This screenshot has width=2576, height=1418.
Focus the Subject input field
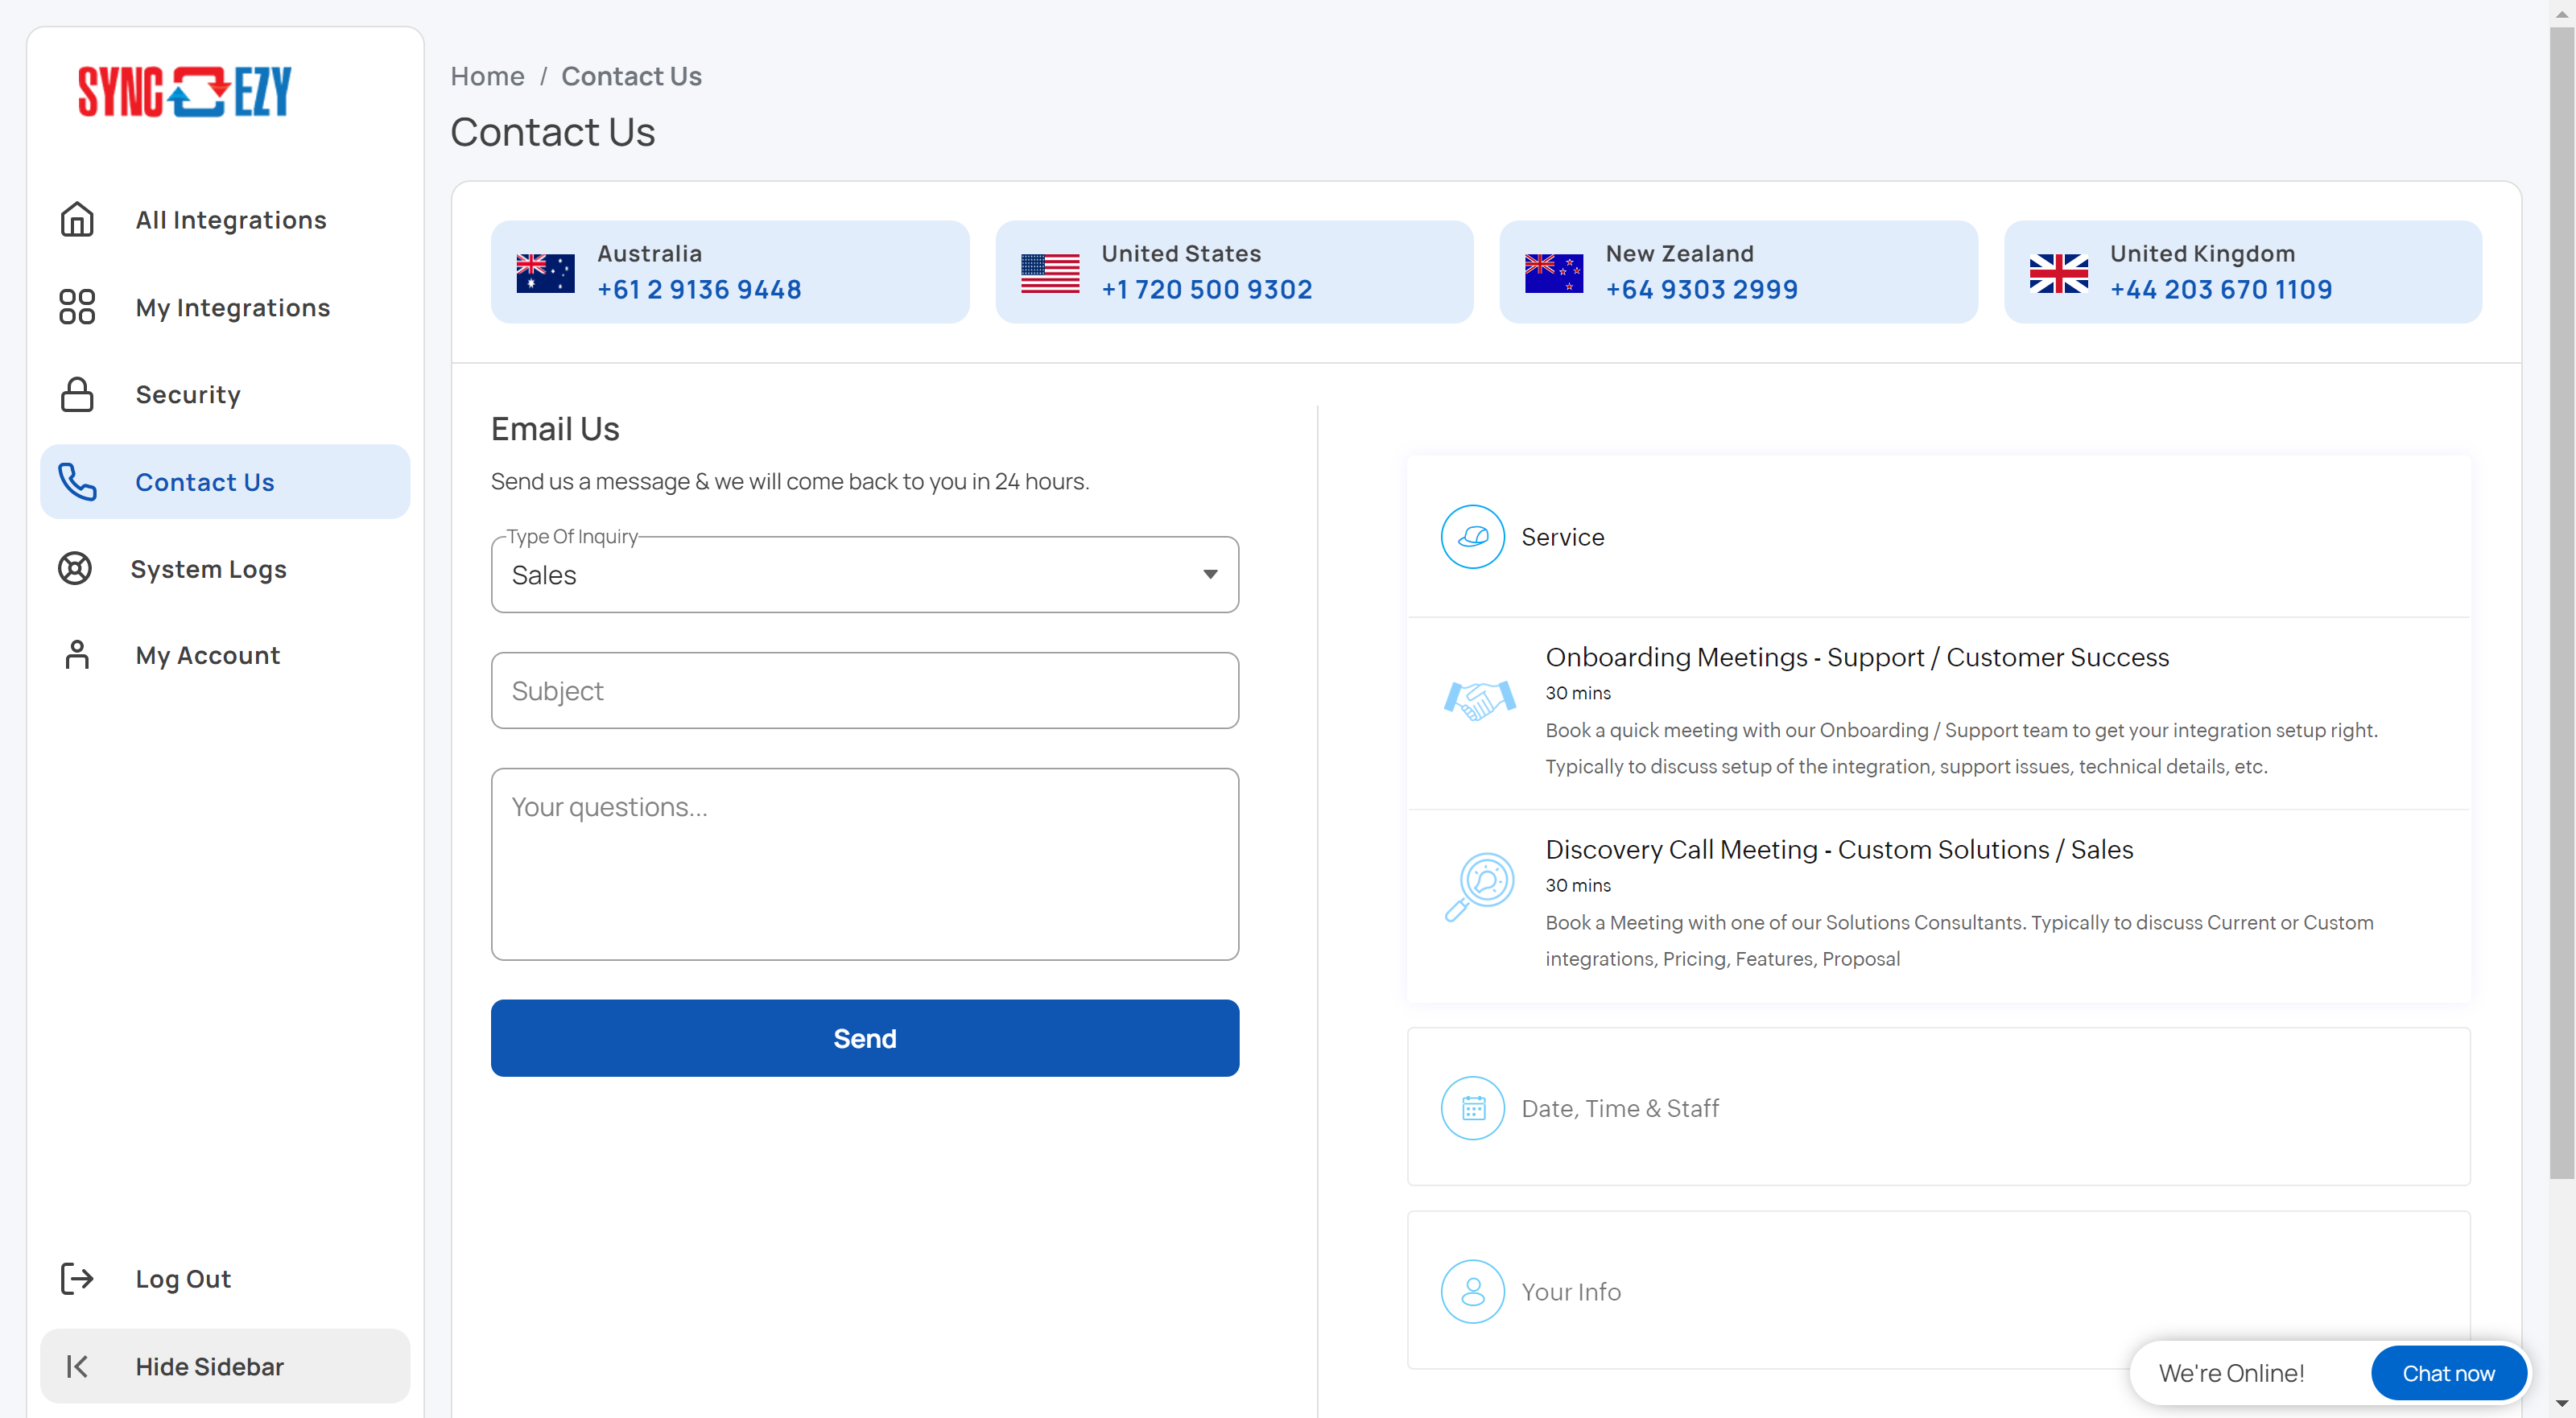tap(865, 691)
